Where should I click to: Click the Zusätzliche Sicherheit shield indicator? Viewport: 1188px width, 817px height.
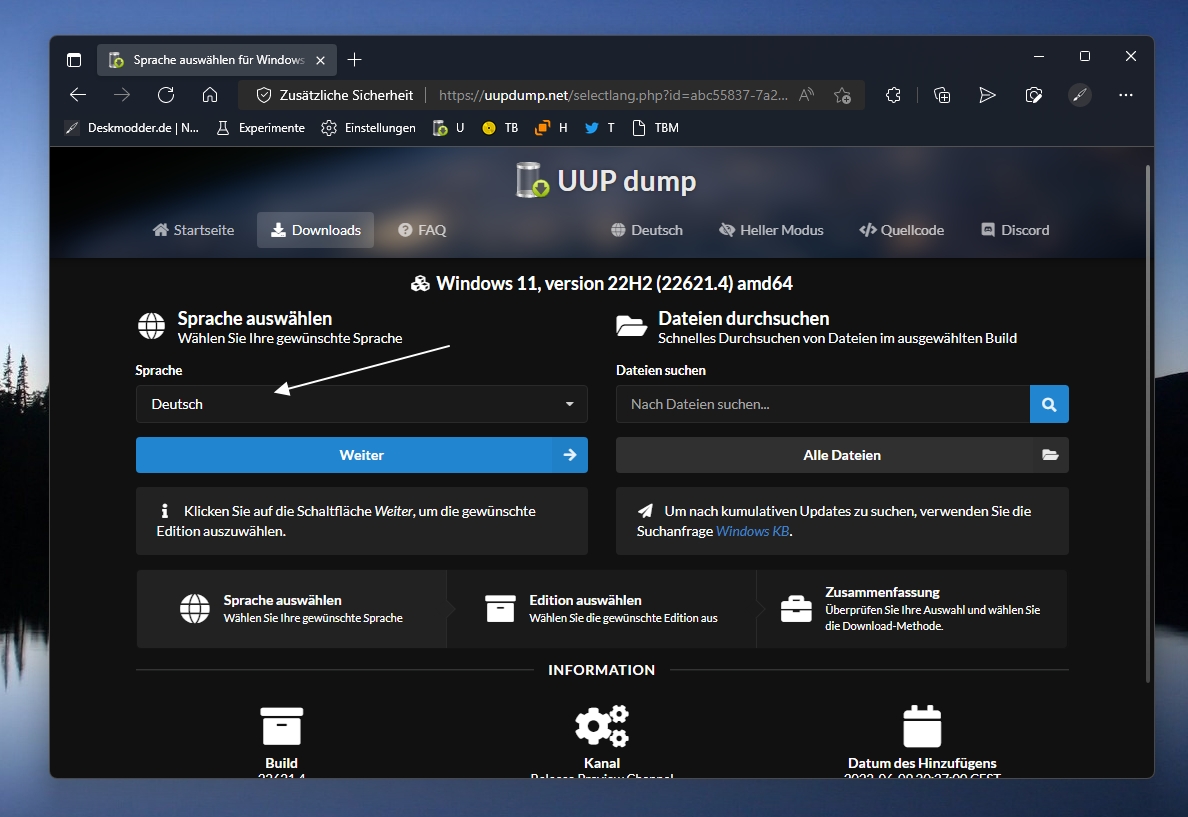335,95
